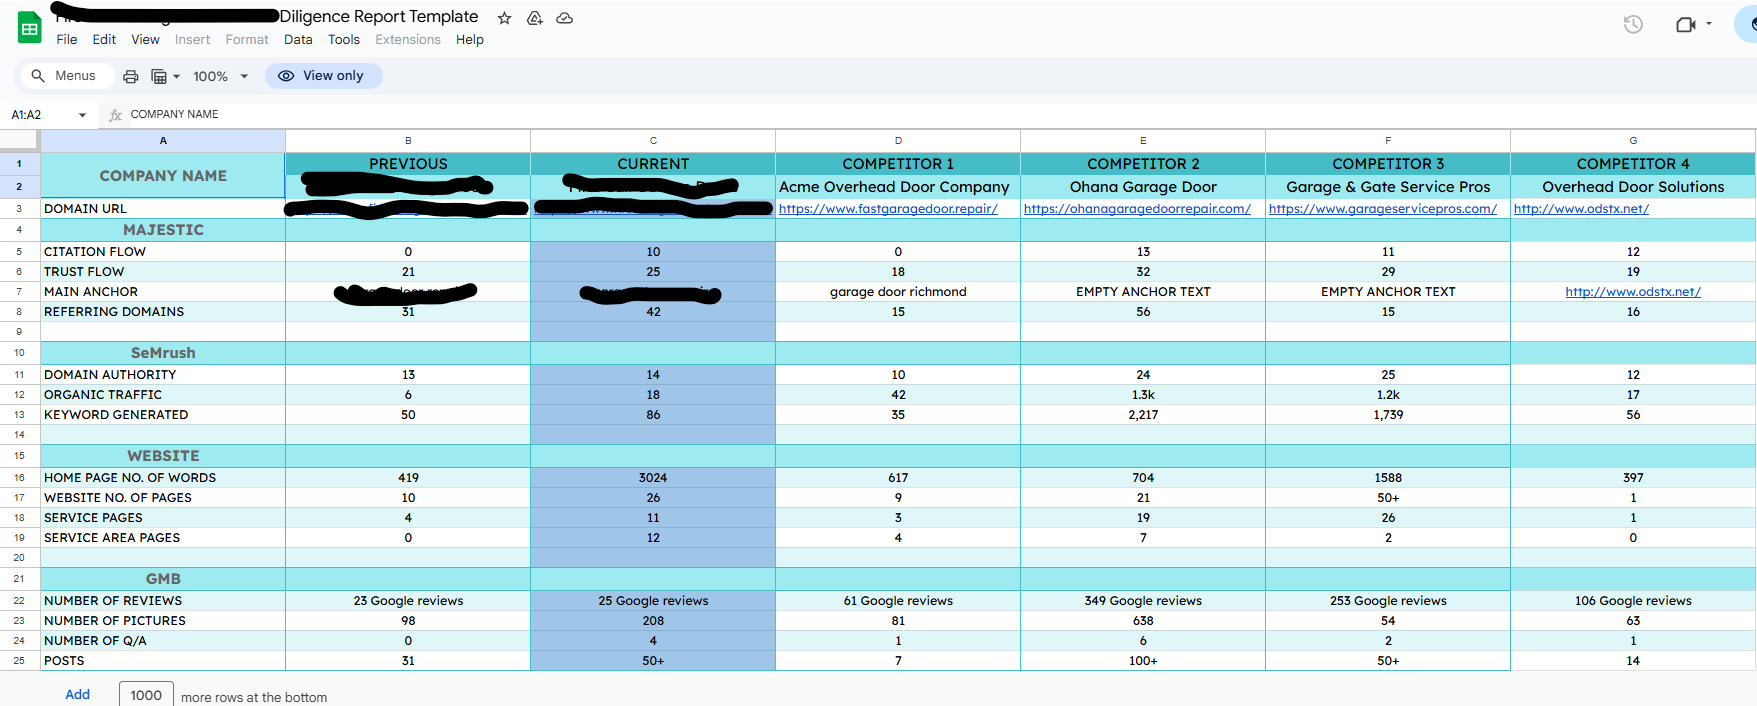Open the Data menu
Screen dimensions: 1757x706
[x=298, y=40]
